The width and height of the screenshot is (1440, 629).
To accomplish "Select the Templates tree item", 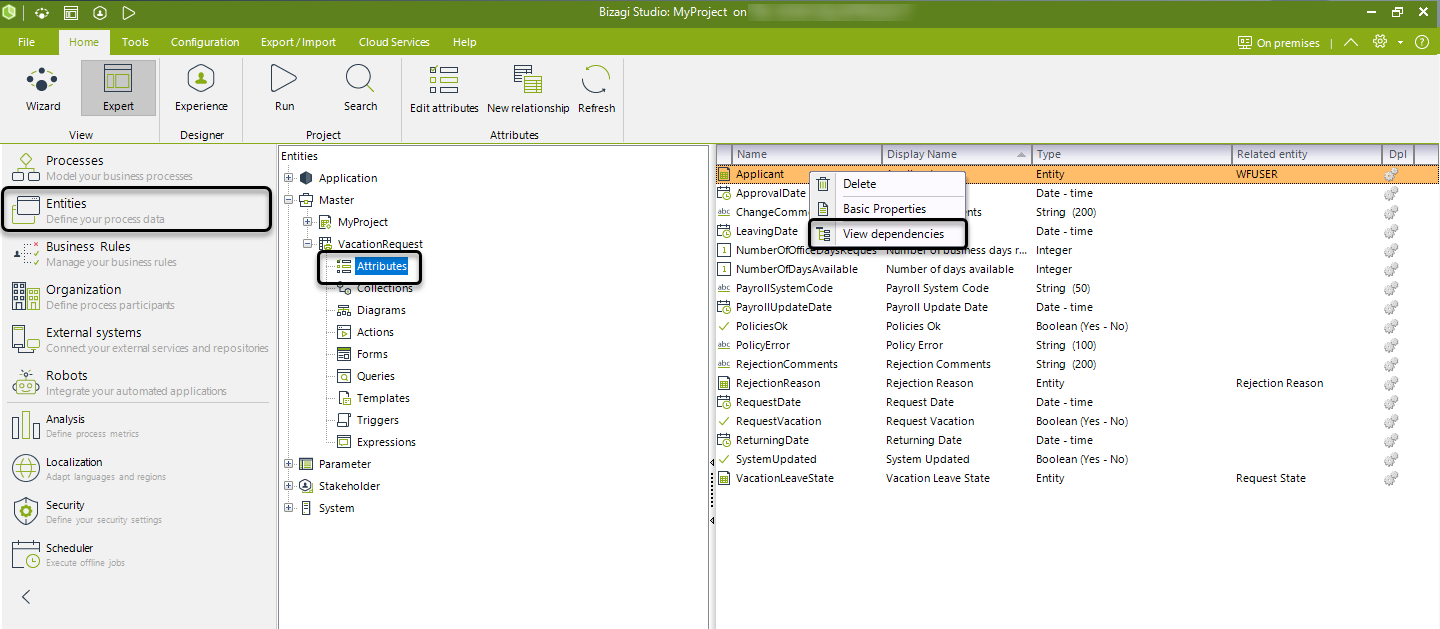I will pos(383,398).
